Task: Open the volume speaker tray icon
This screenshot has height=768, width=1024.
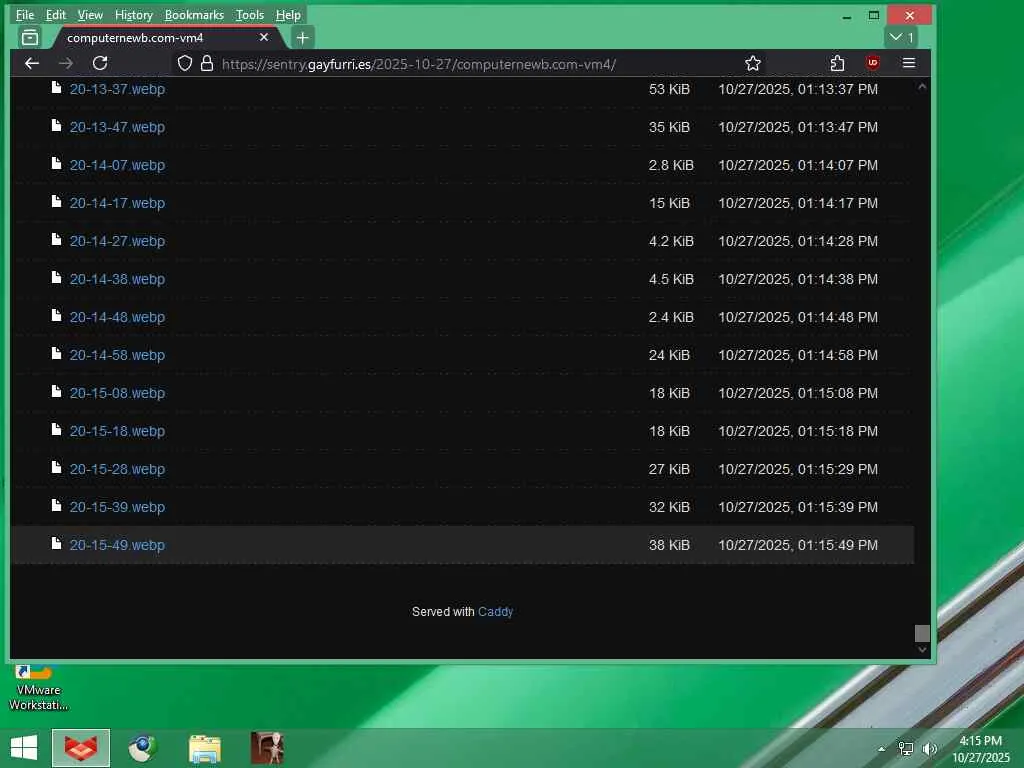Action: coord(929,749)
